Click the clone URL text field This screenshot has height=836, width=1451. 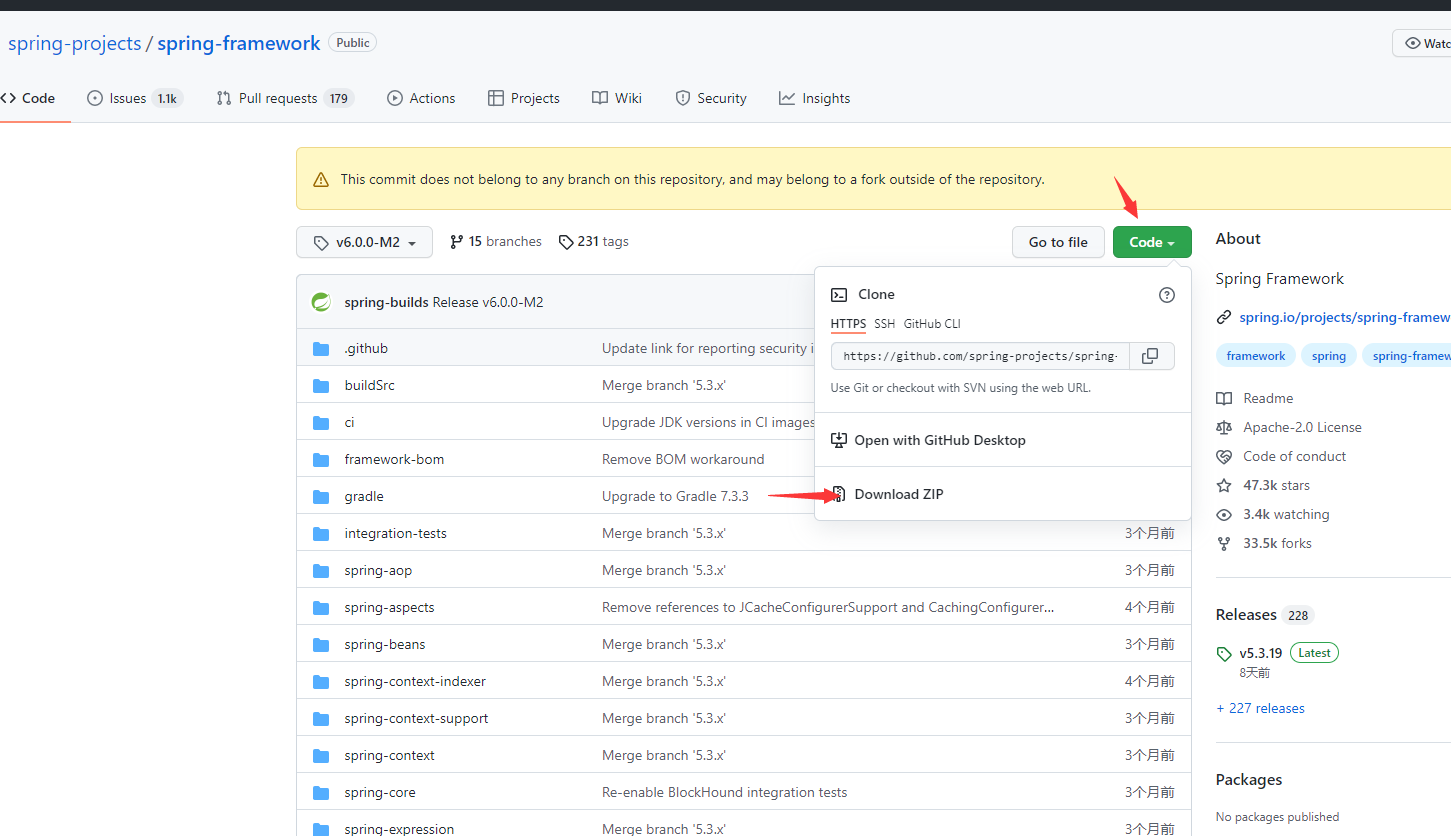980,356
